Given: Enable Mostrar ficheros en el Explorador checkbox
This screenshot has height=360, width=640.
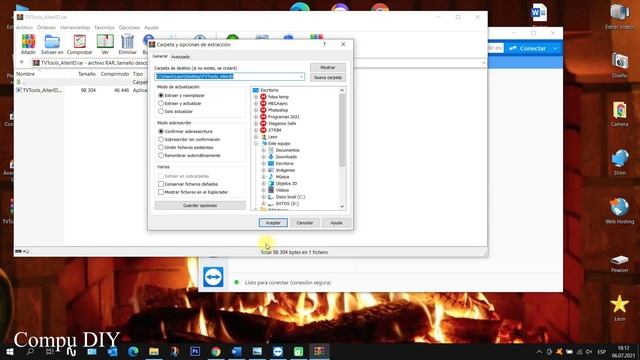Looking at the screenshot, I should pyautogui.click(x=161, y=192).
